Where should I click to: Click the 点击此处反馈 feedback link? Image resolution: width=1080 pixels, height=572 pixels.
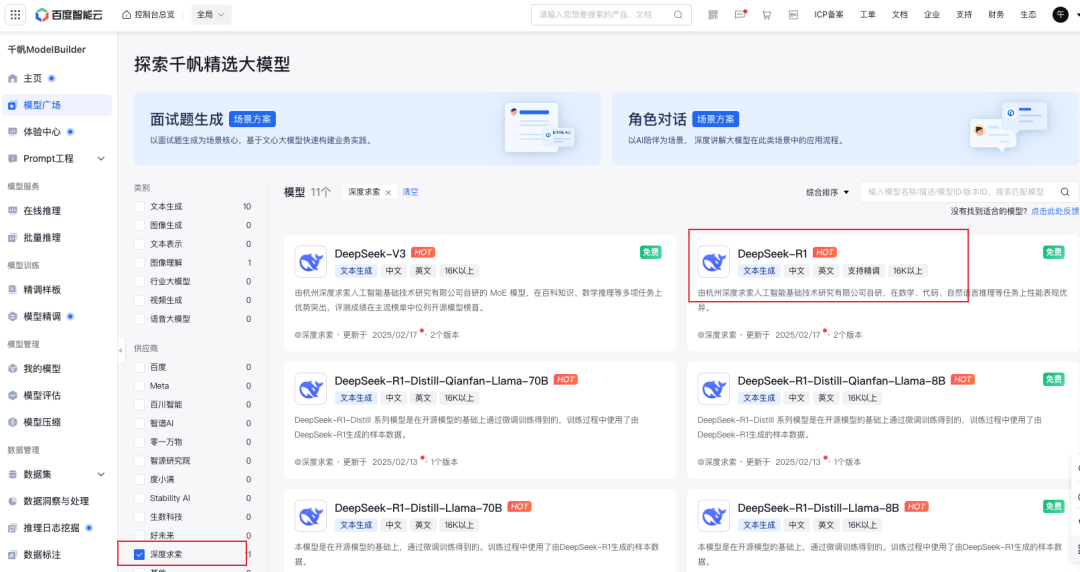[x=1055, y=211]
